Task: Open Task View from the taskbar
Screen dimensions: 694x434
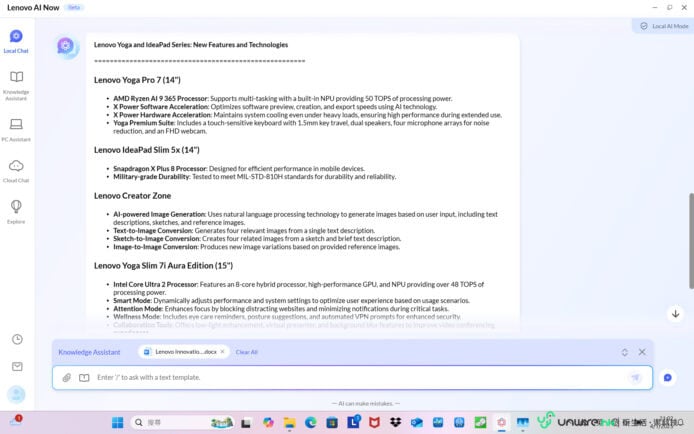Action: tap(246, 423)
